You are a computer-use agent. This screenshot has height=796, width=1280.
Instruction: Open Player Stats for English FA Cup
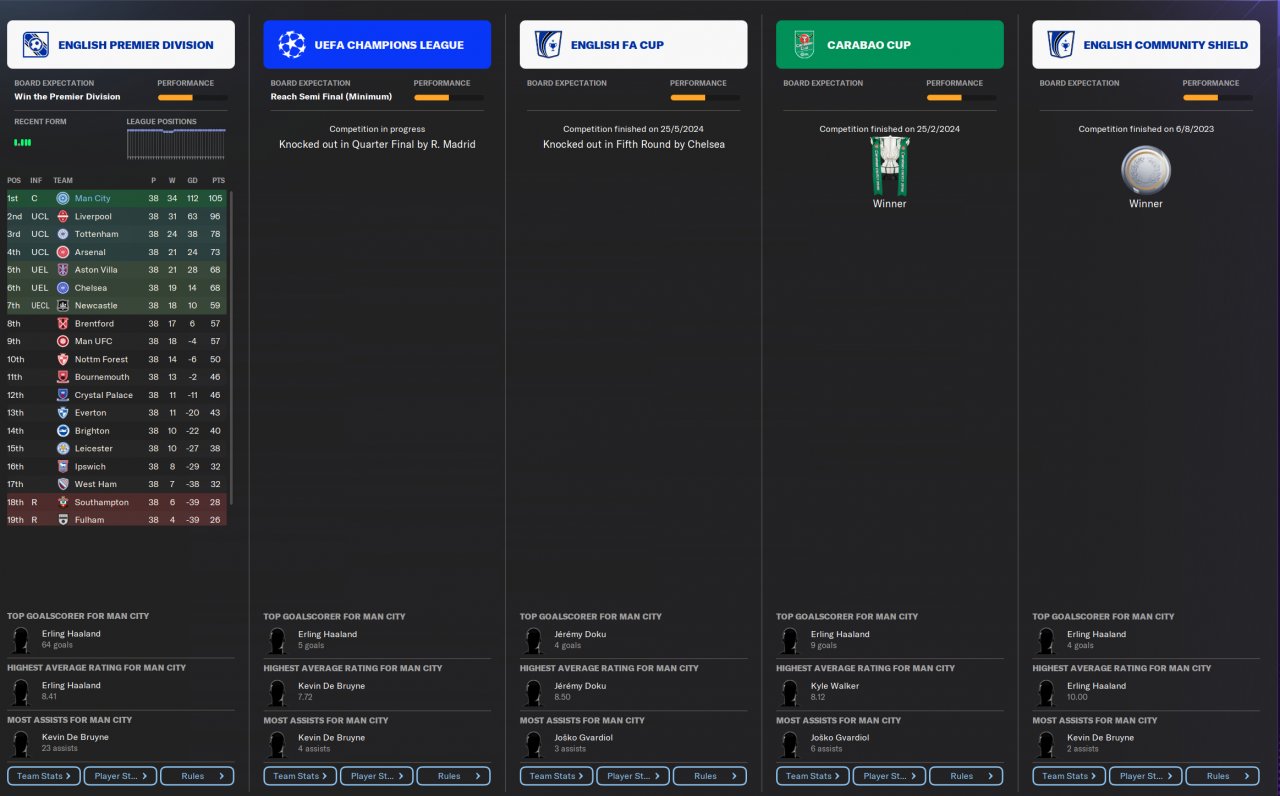[x=634, y=776]
